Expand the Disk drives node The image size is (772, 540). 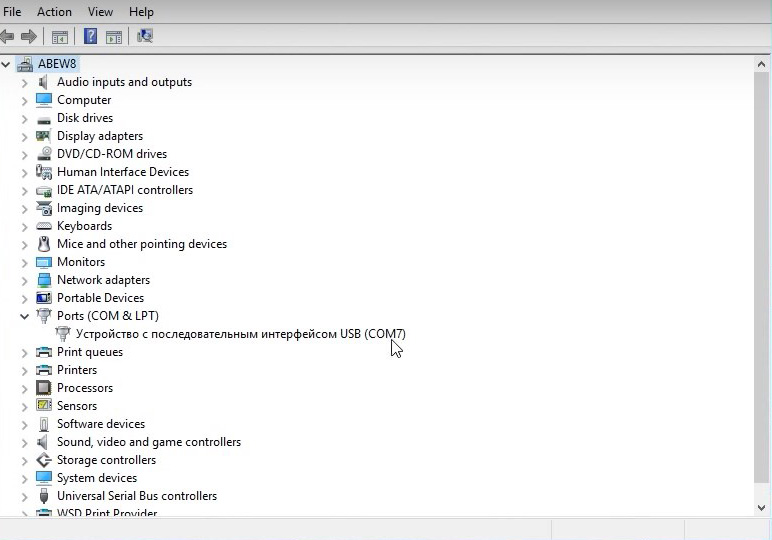click(x=25, y=118)
